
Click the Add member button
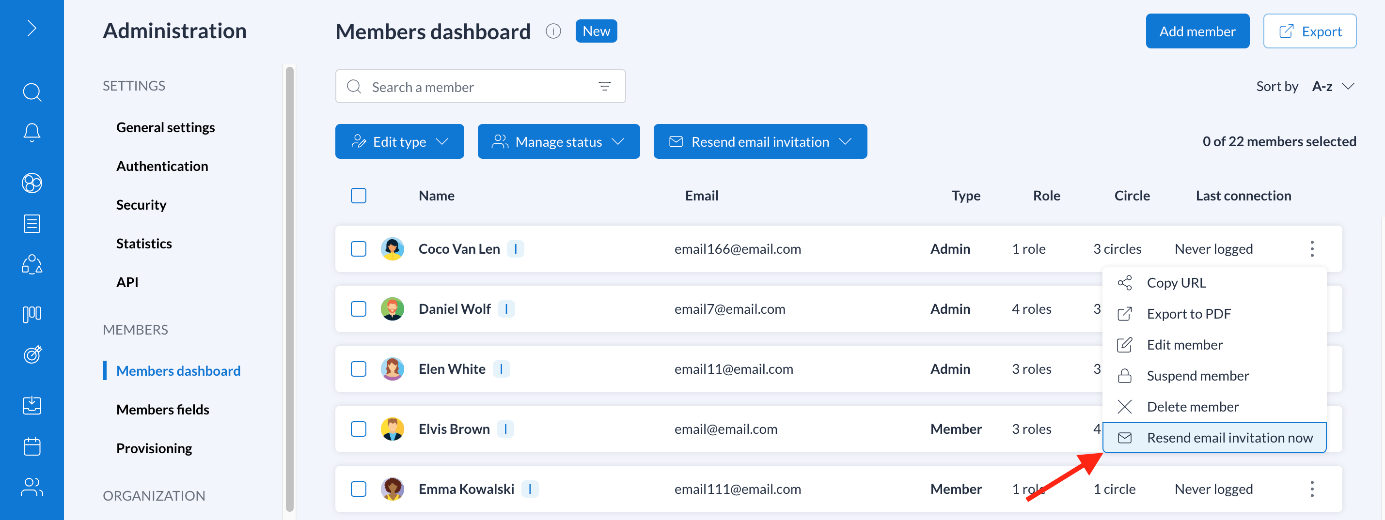click(x=1198, y=31)
